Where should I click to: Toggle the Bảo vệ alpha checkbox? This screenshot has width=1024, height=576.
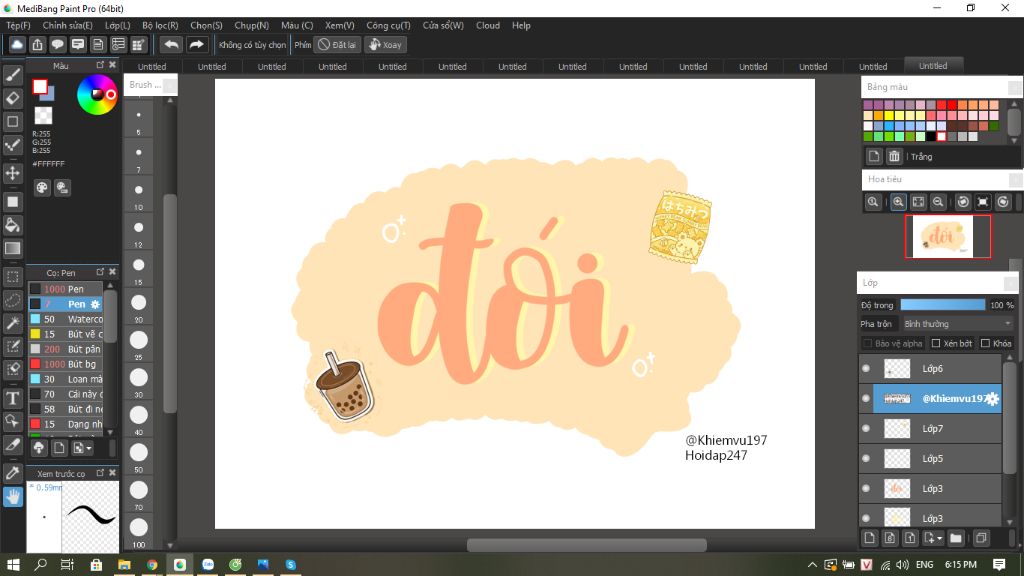867,344
